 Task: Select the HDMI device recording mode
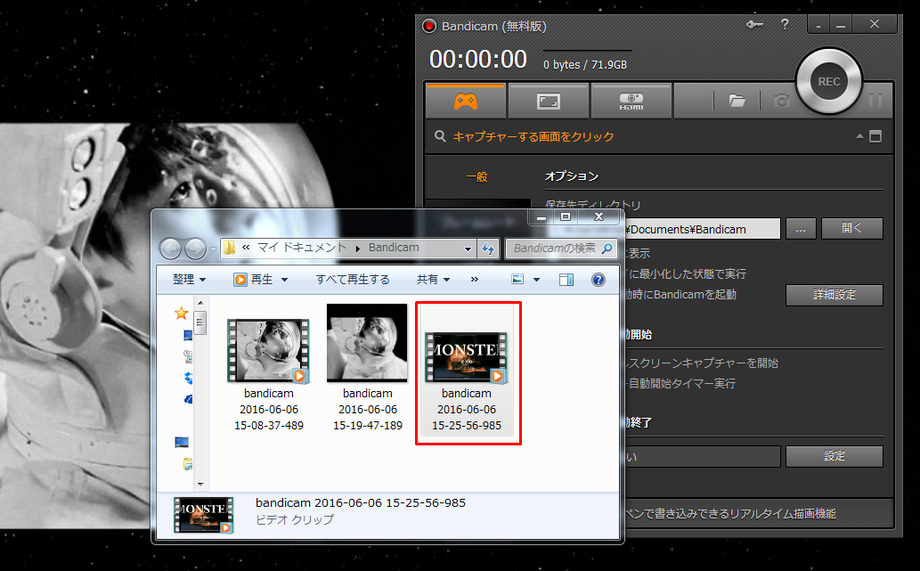coord(630,101)
